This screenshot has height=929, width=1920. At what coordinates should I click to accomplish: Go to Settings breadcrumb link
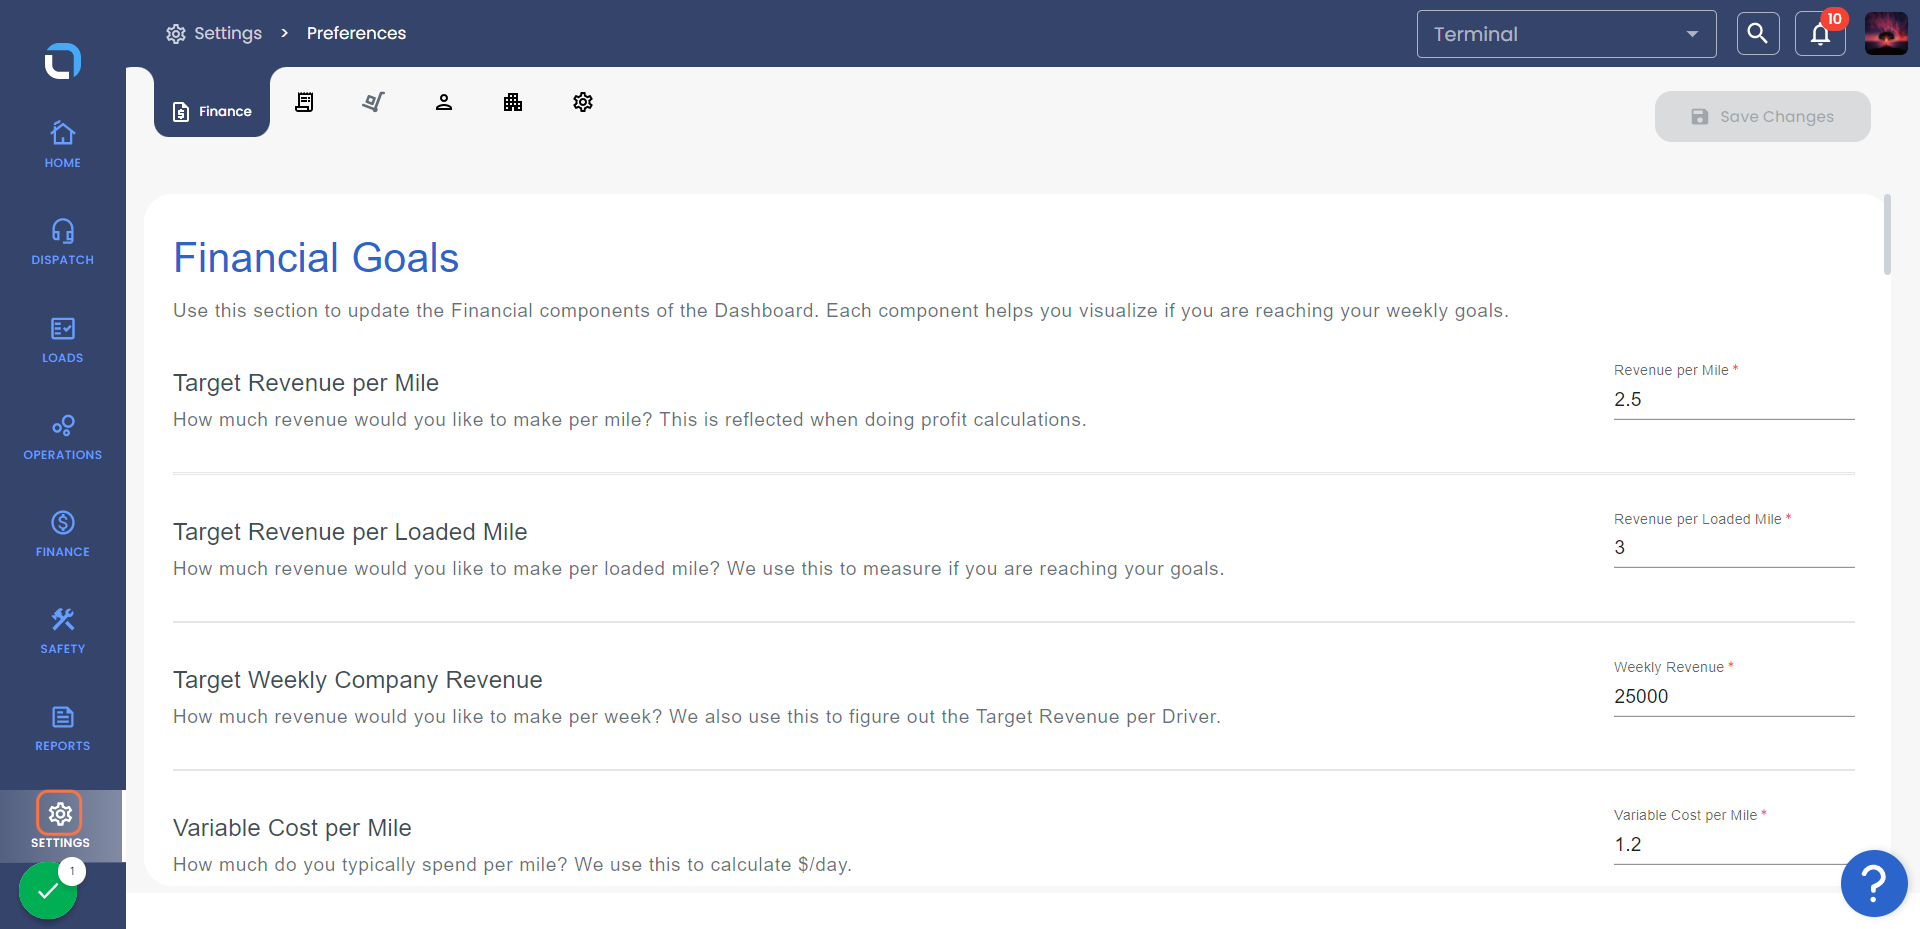point(214,33)
